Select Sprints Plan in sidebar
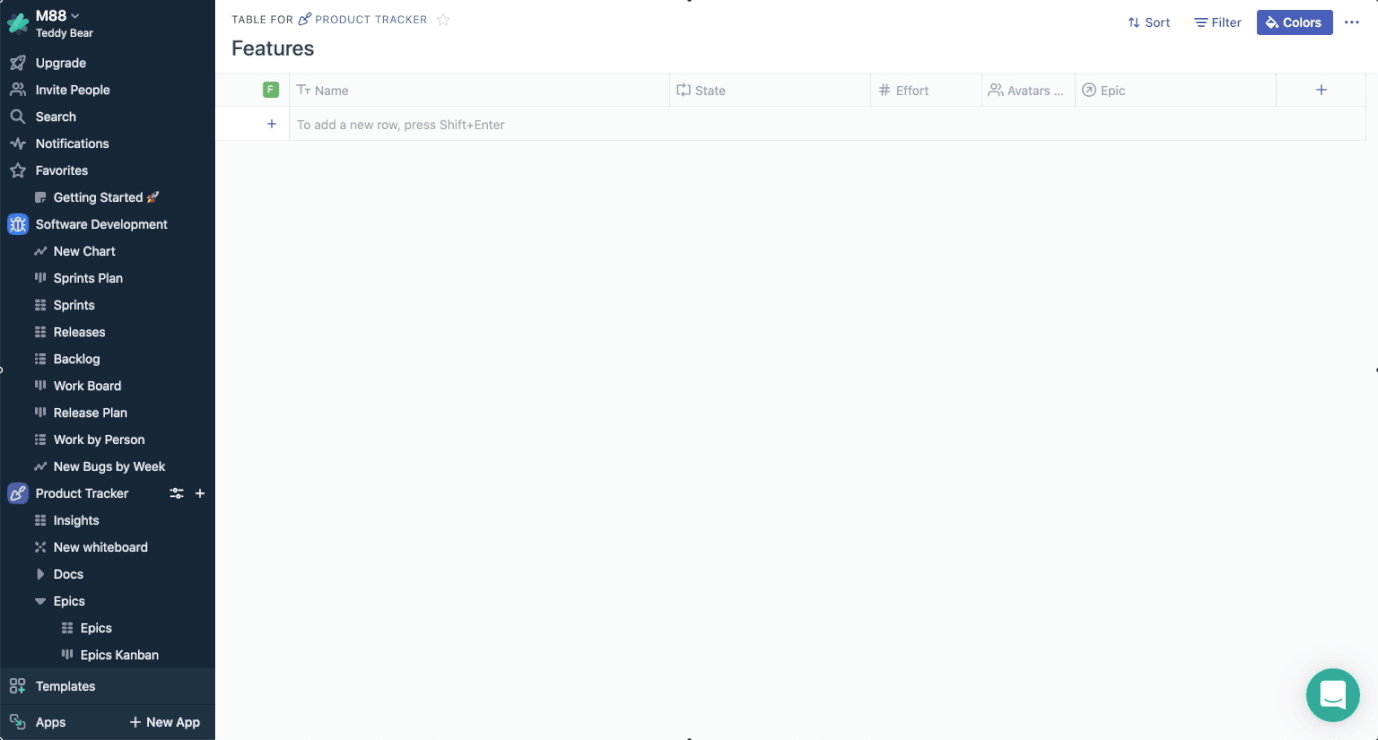Screen dimensions: 1378x740 pos(88,278)
